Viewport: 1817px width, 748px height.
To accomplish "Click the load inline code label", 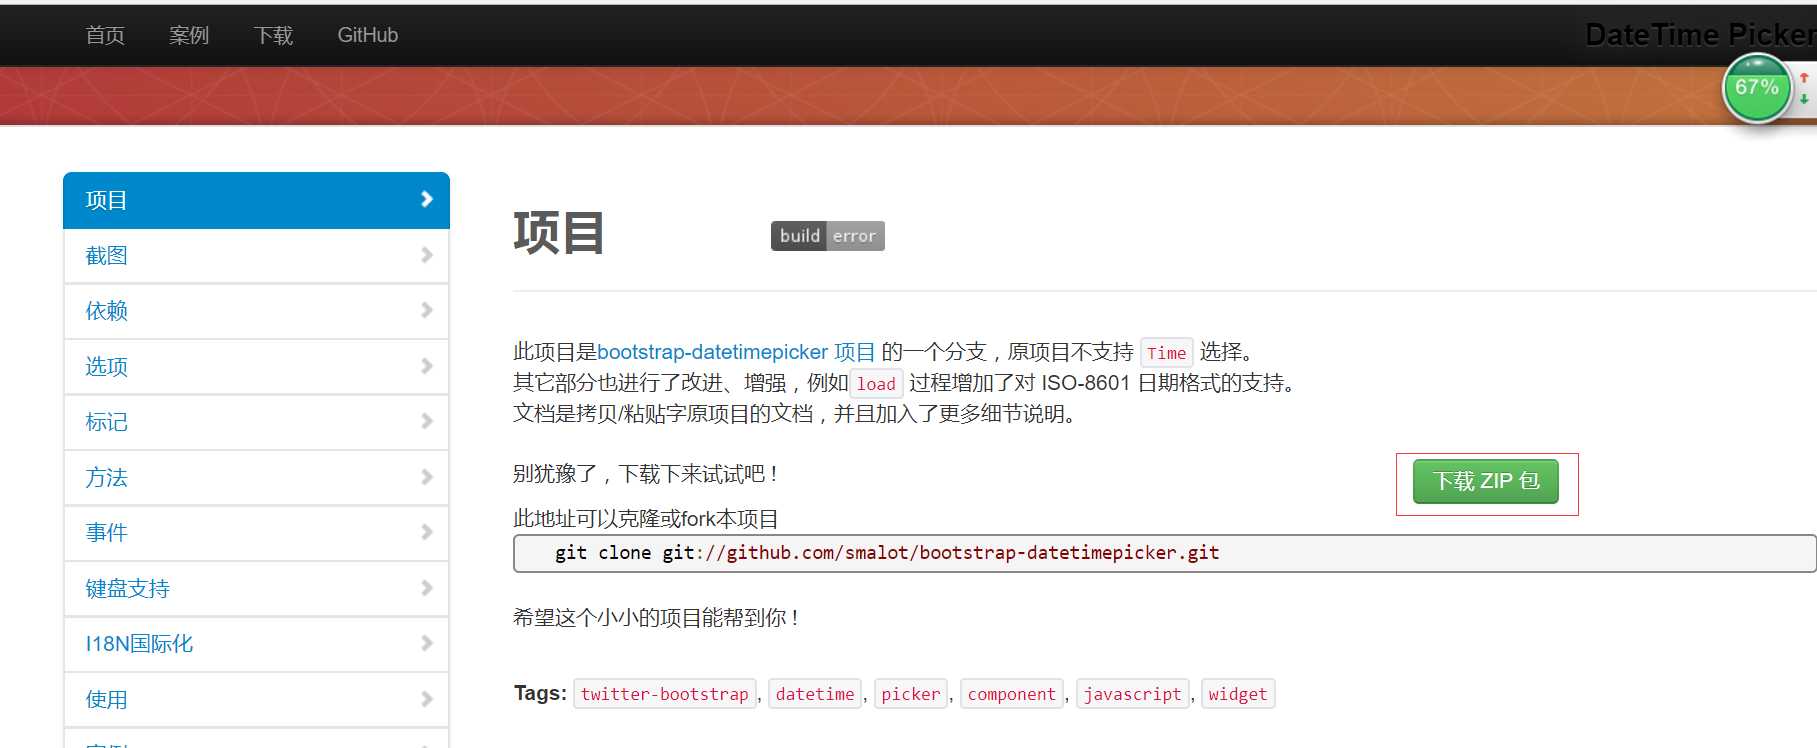I will point(876,384).
